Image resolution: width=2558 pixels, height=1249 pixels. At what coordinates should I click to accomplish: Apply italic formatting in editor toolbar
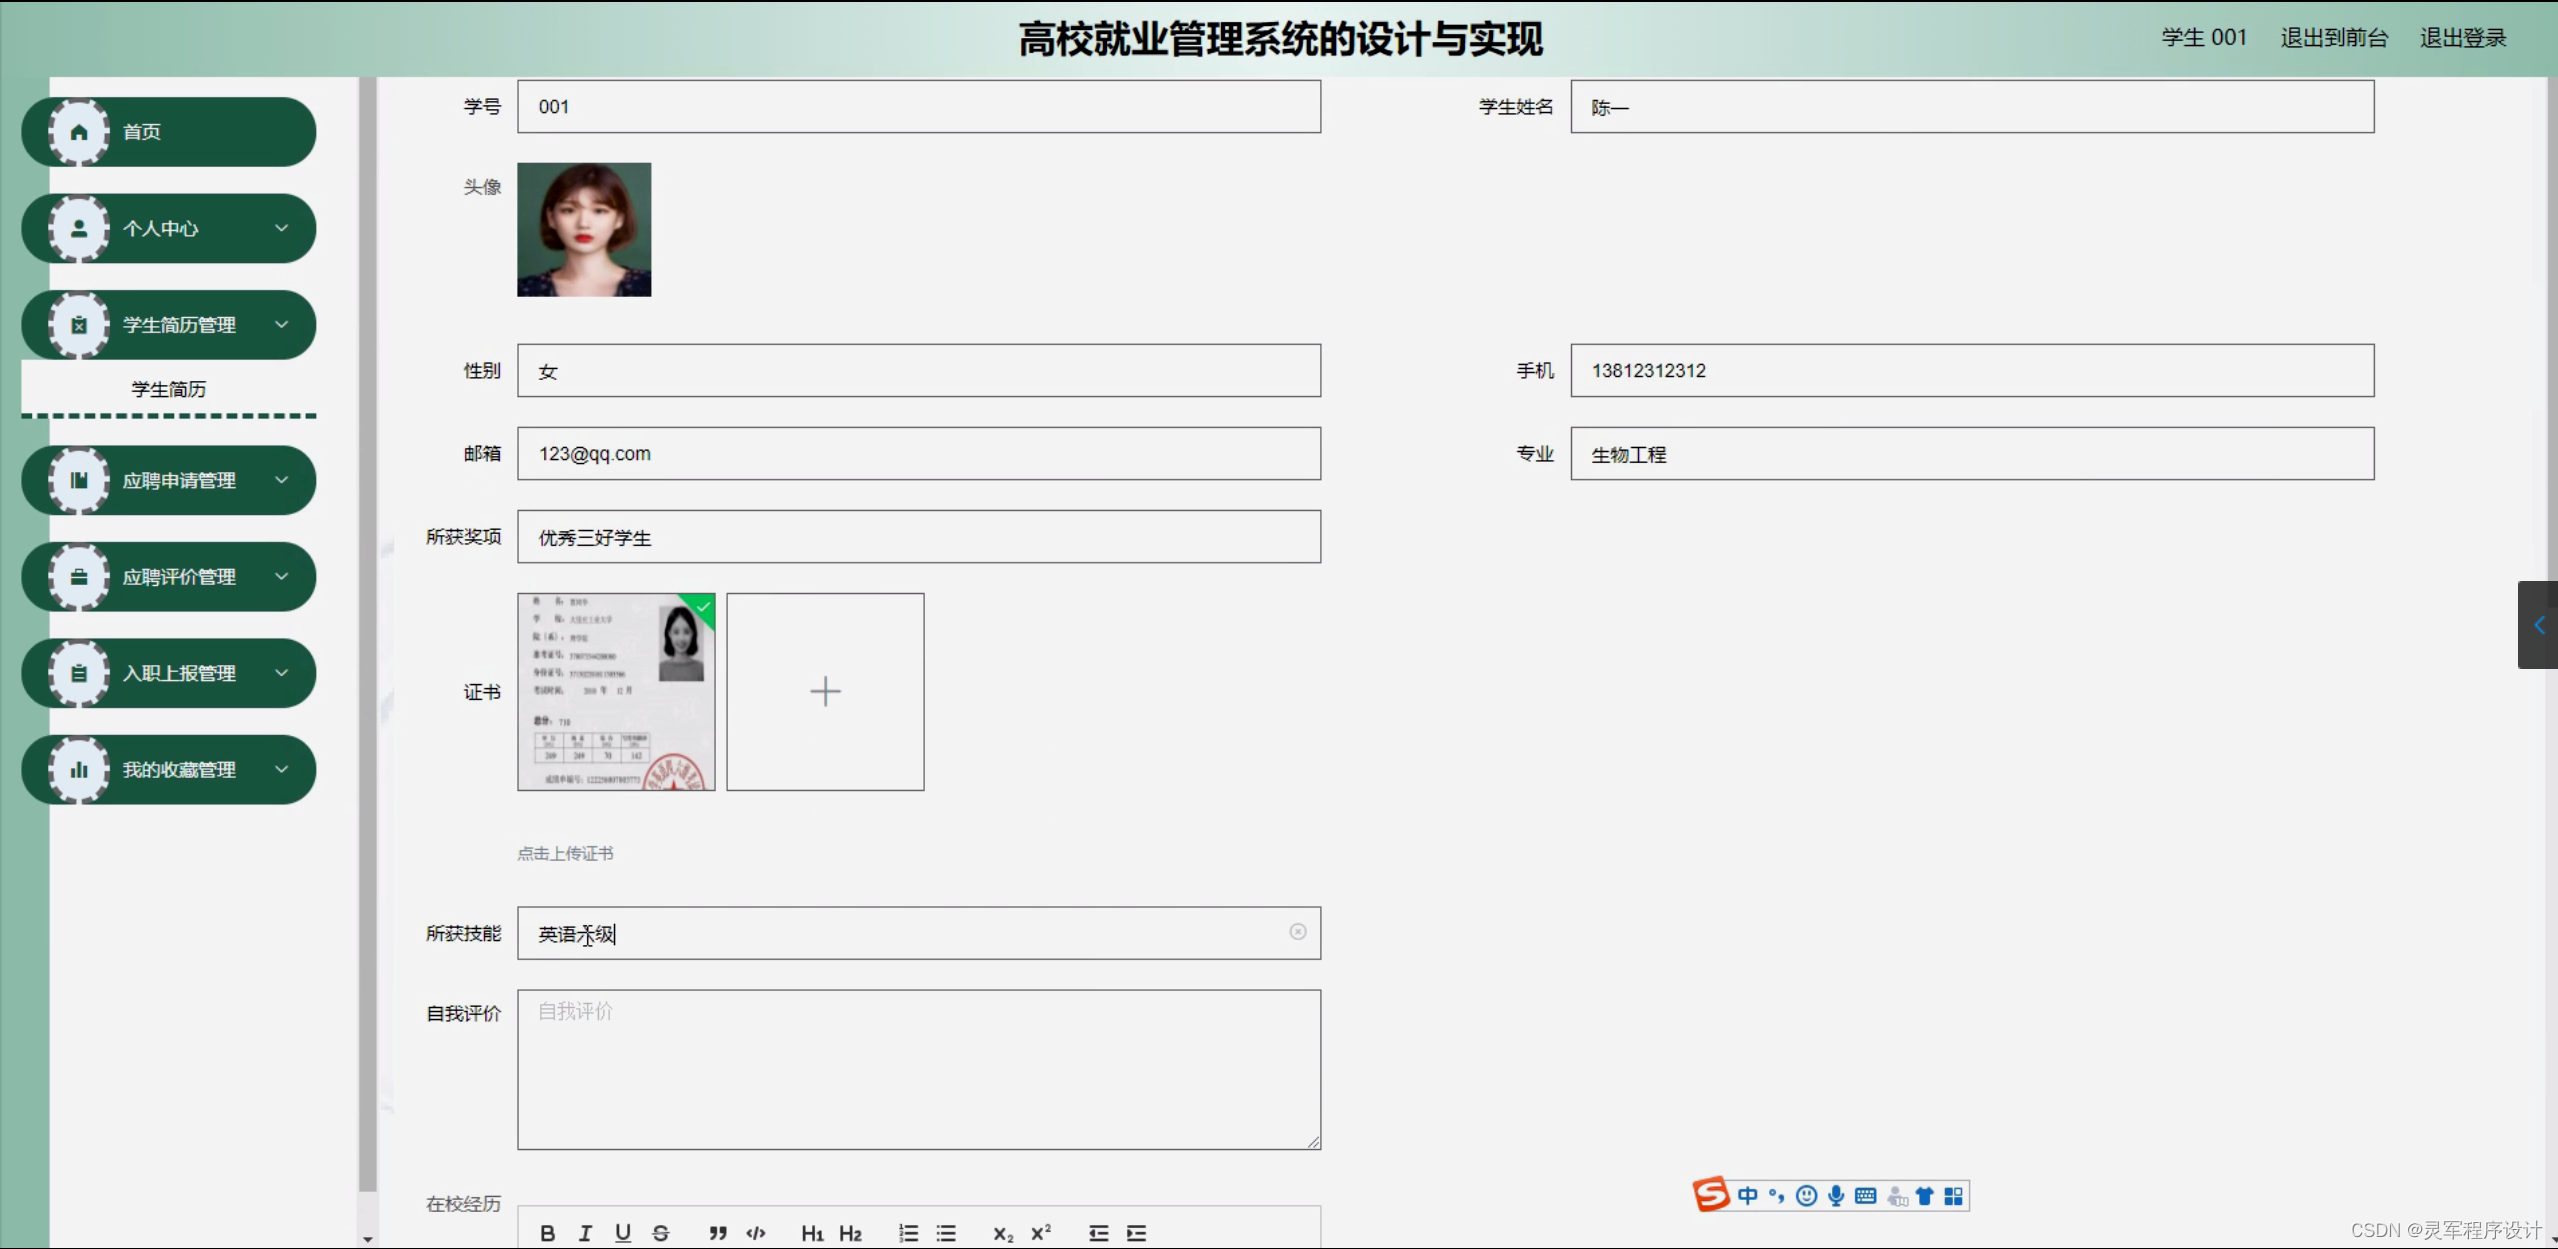point(585,1233)
